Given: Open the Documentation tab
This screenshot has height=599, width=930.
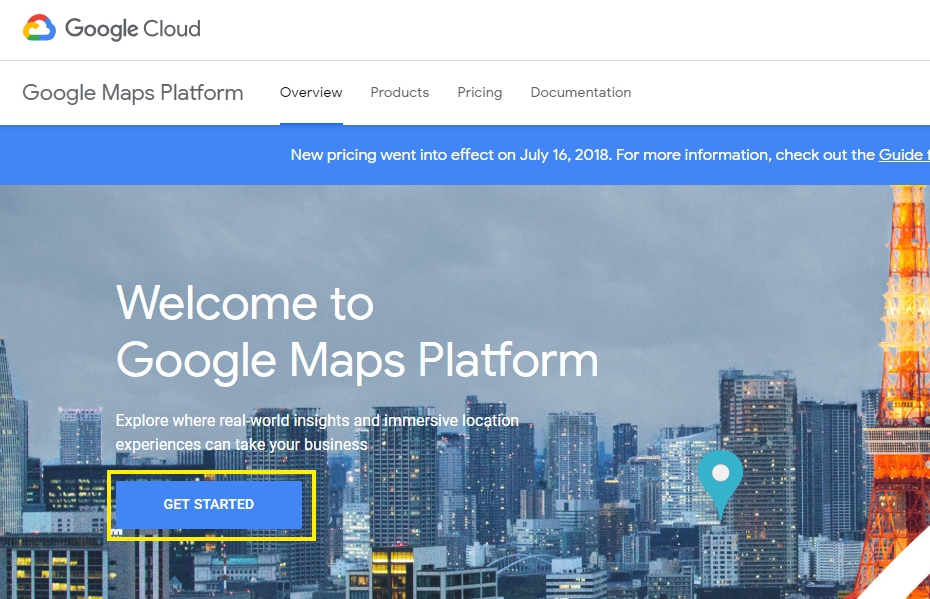Looking at the screenshot, I should (x=581, y=93).
